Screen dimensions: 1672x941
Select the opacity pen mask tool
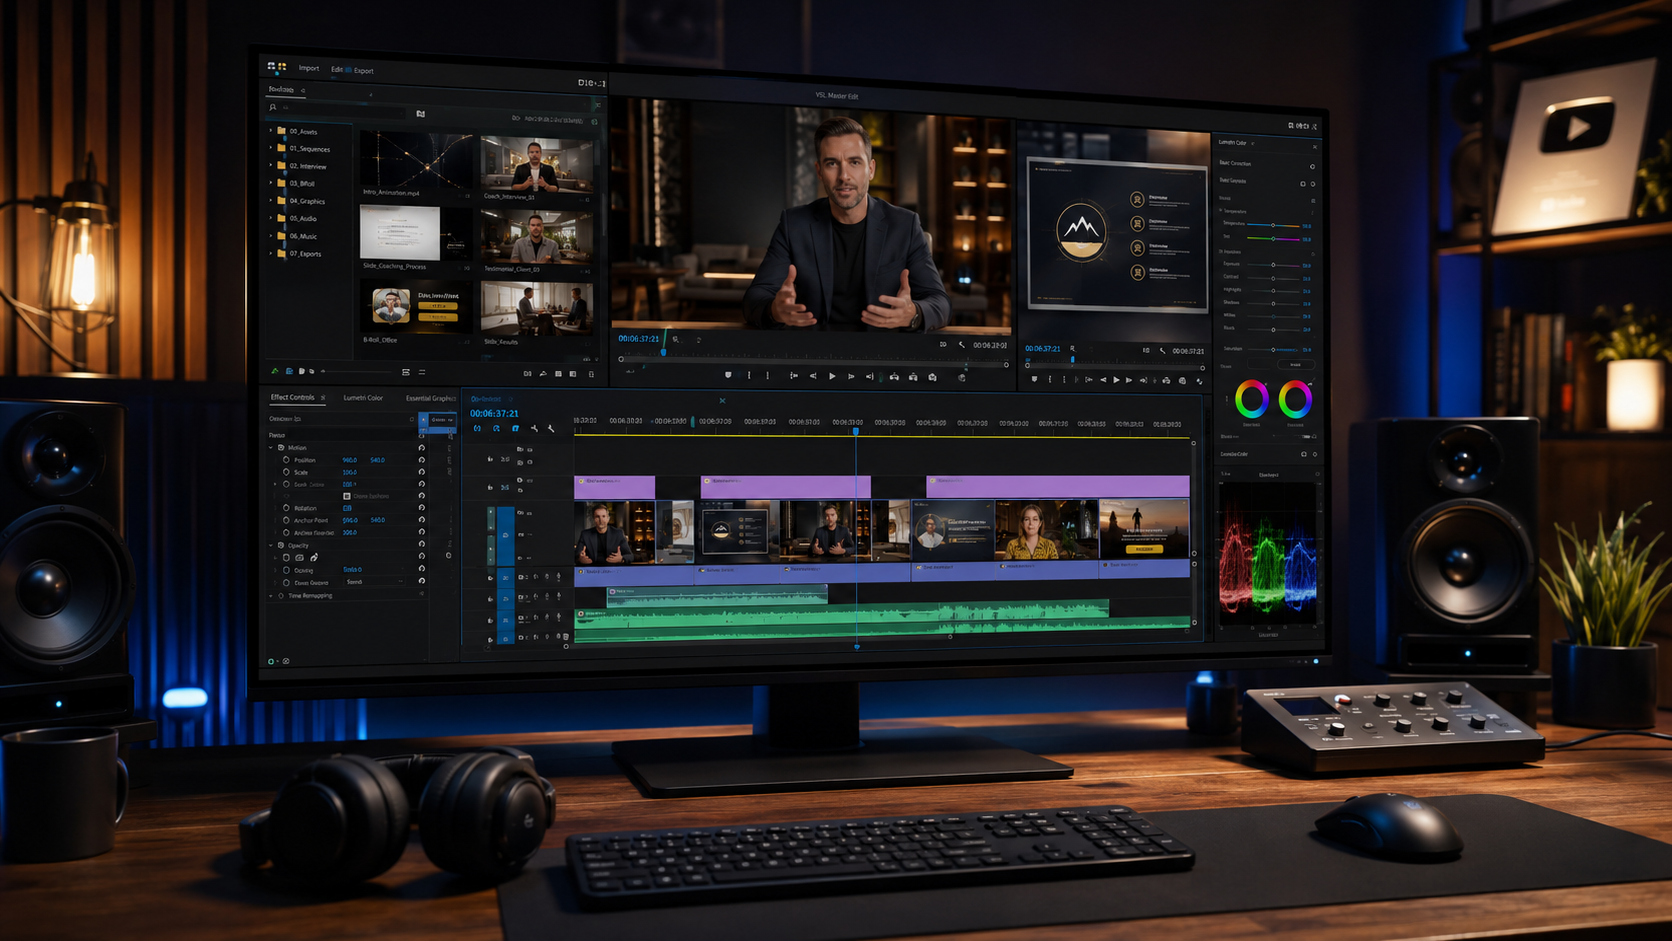pyautogui.click(x=314, y=557)
